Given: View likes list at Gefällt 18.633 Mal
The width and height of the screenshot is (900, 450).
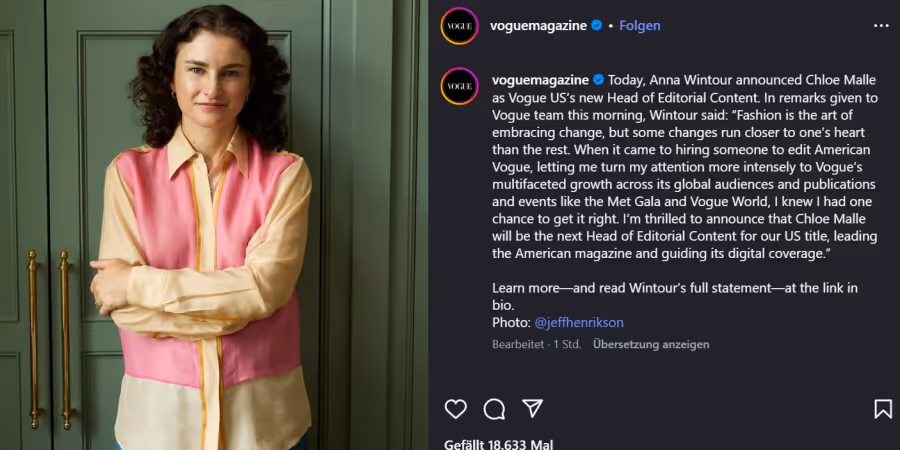Looking at the screenshot, I should pyautogui.click(x=498, y=445).
